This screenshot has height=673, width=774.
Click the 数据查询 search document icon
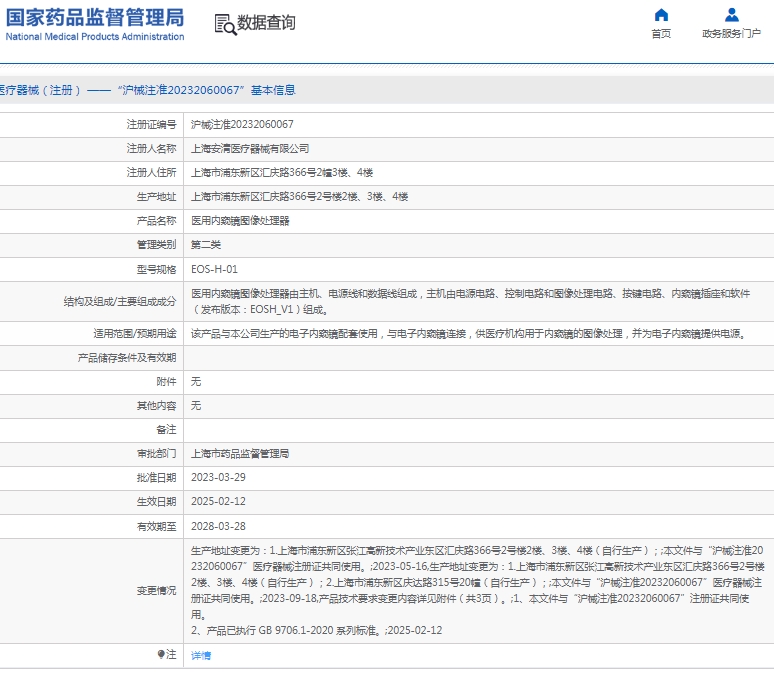click(225, 24)
